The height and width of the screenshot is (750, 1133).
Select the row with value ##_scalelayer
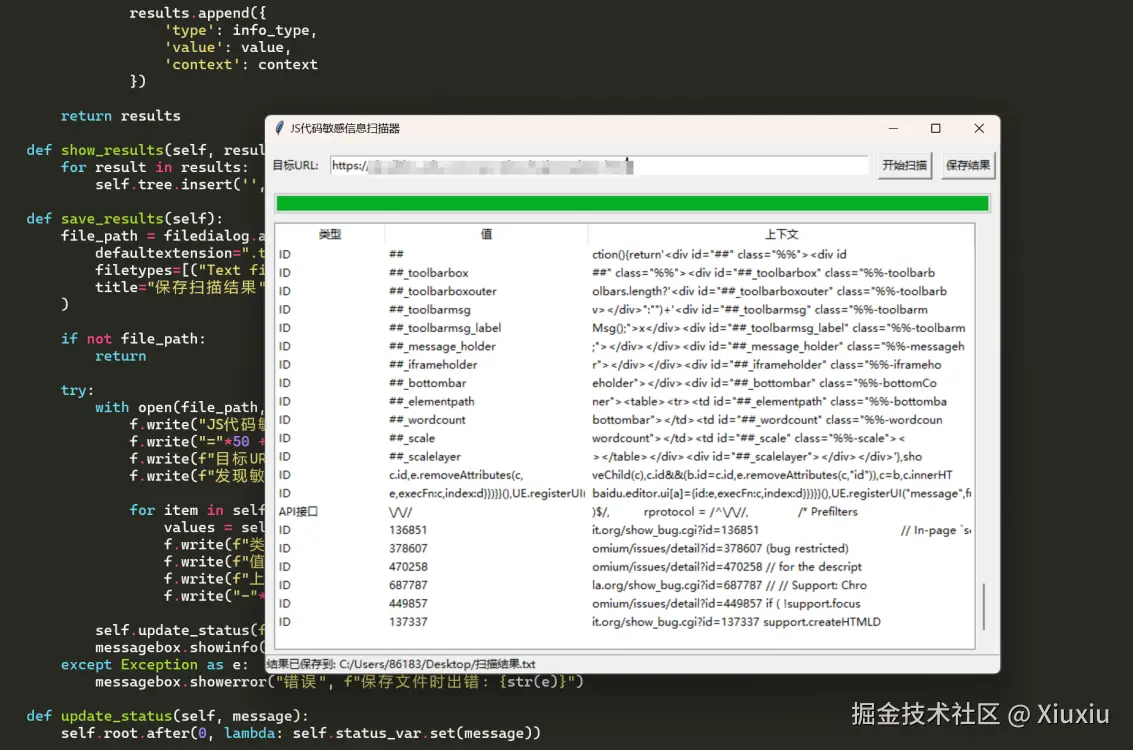pyautogui.click(x=625, y=457)
